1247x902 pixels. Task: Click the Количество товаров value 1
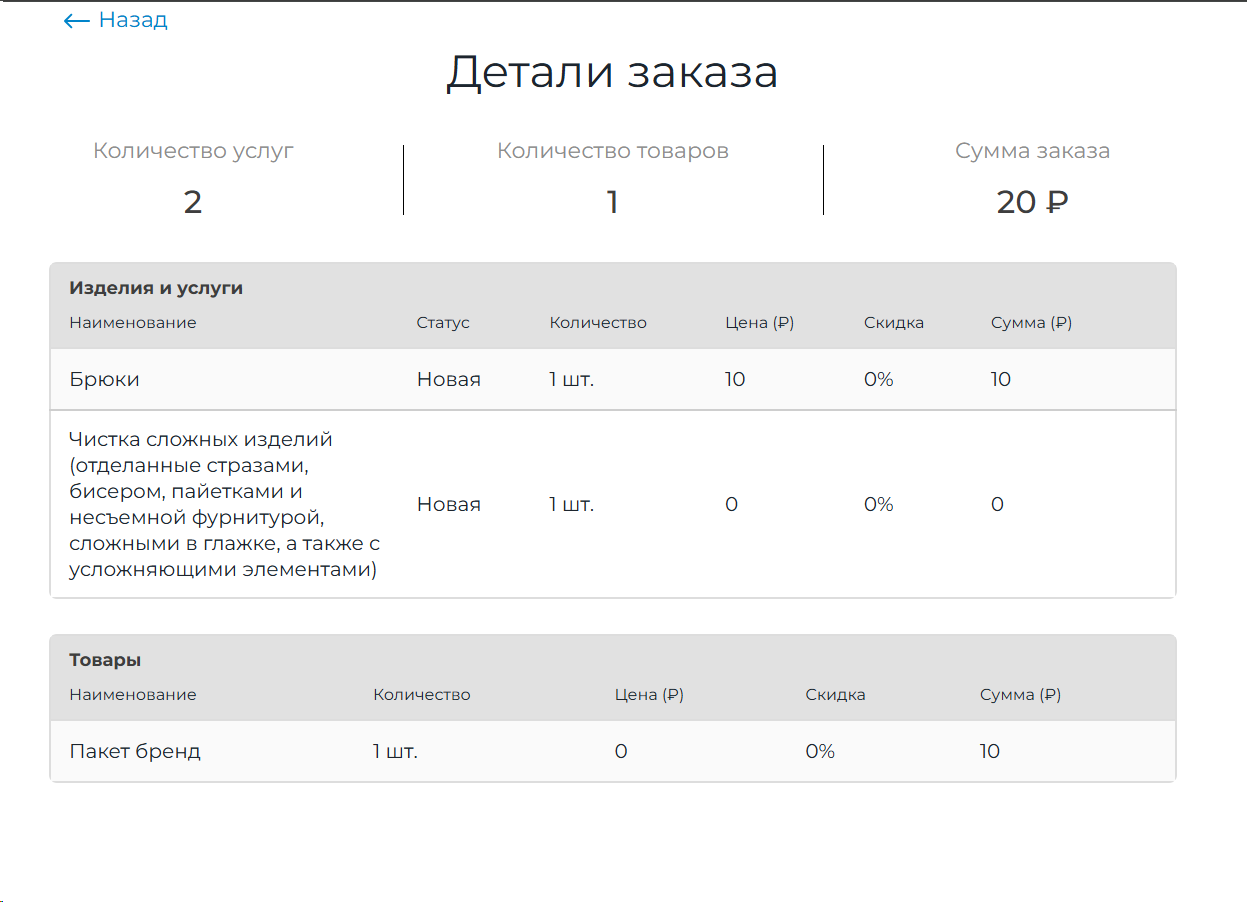612,202
